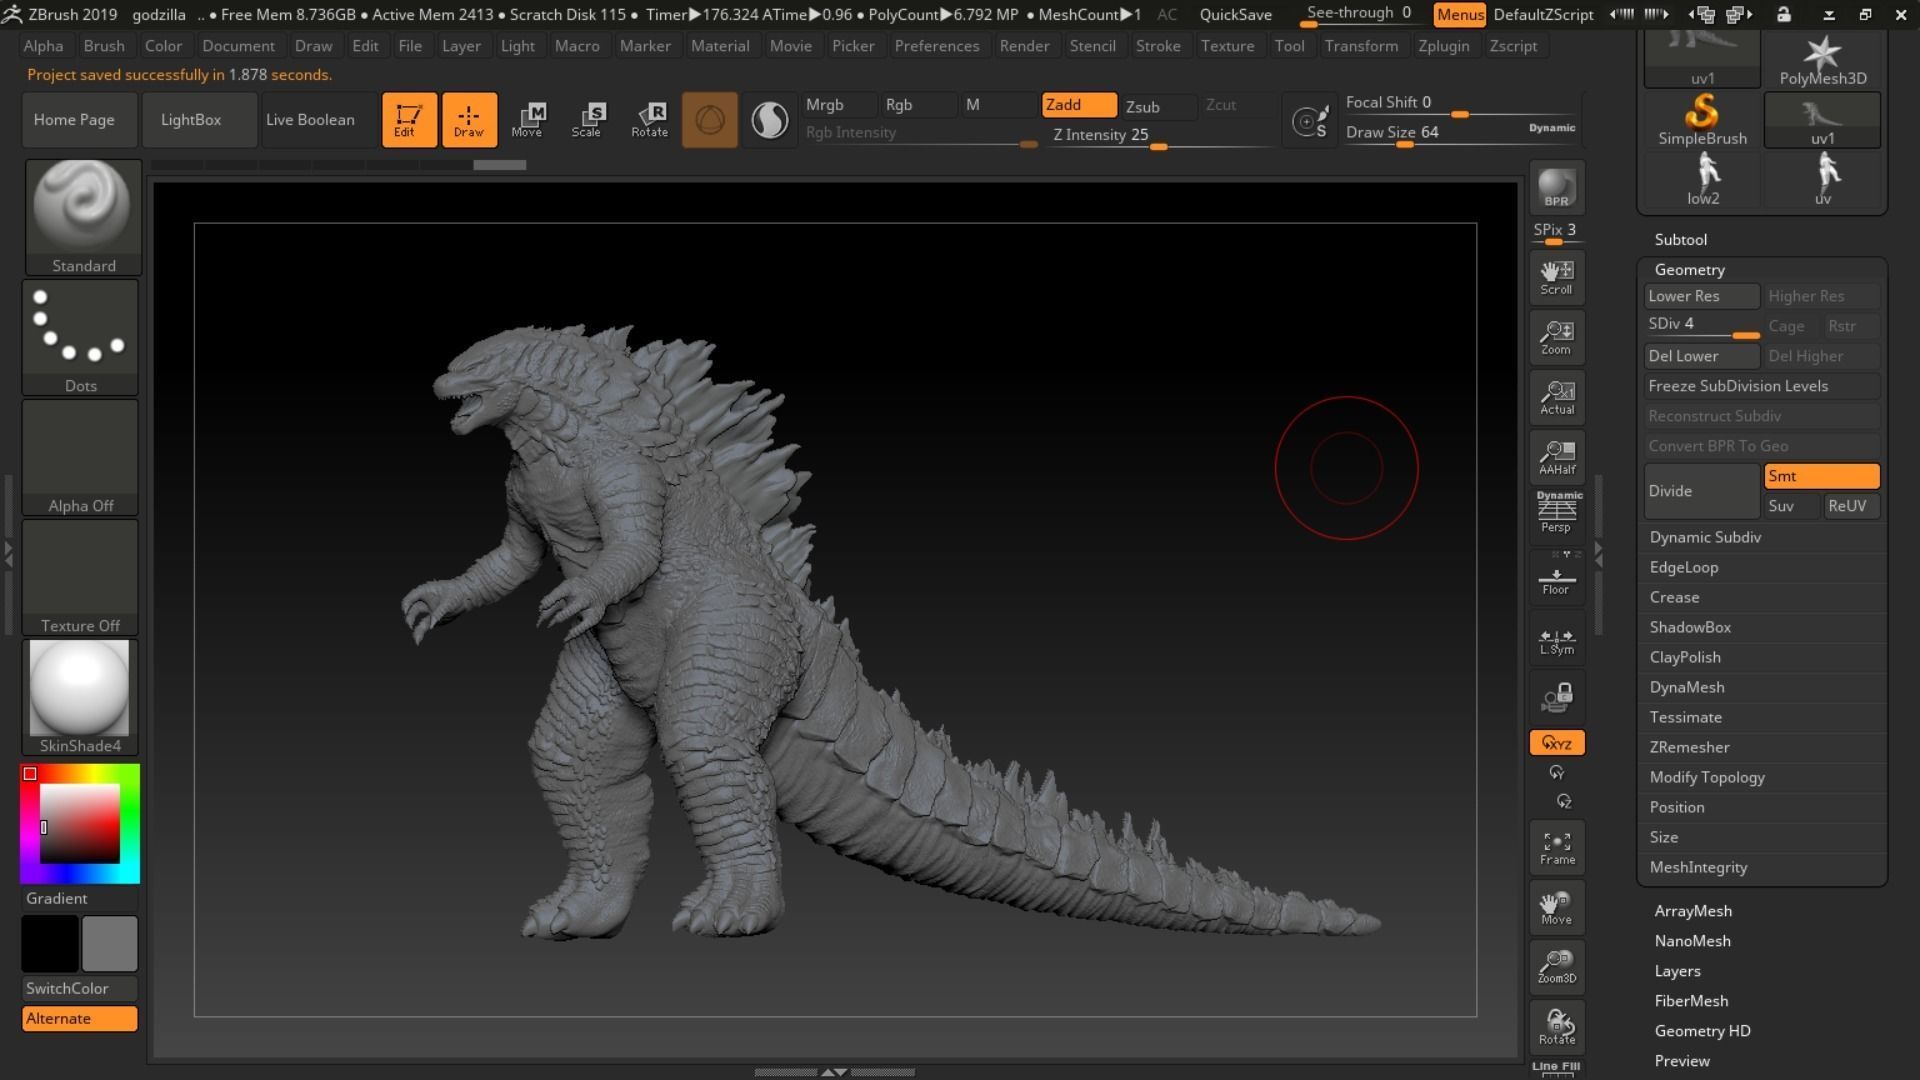The width and height of the screenshot is (1920, 1080).
Task: Click the black secondary color swatch
Action: coord(50,944)
